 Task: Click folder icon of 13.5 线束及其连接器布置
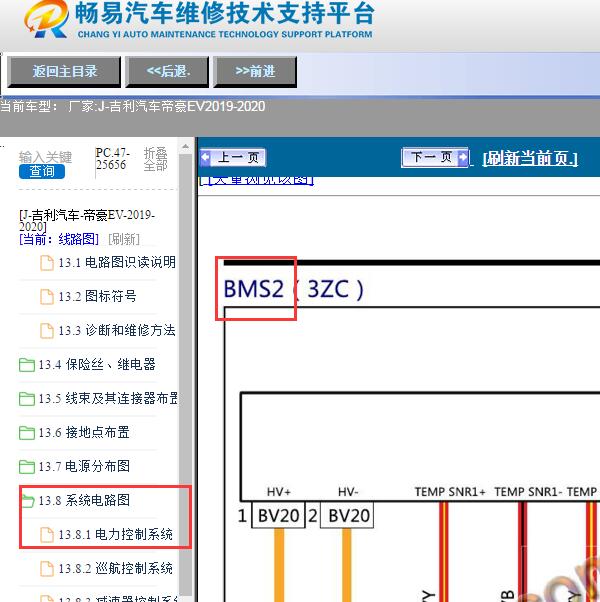(27, 399)
